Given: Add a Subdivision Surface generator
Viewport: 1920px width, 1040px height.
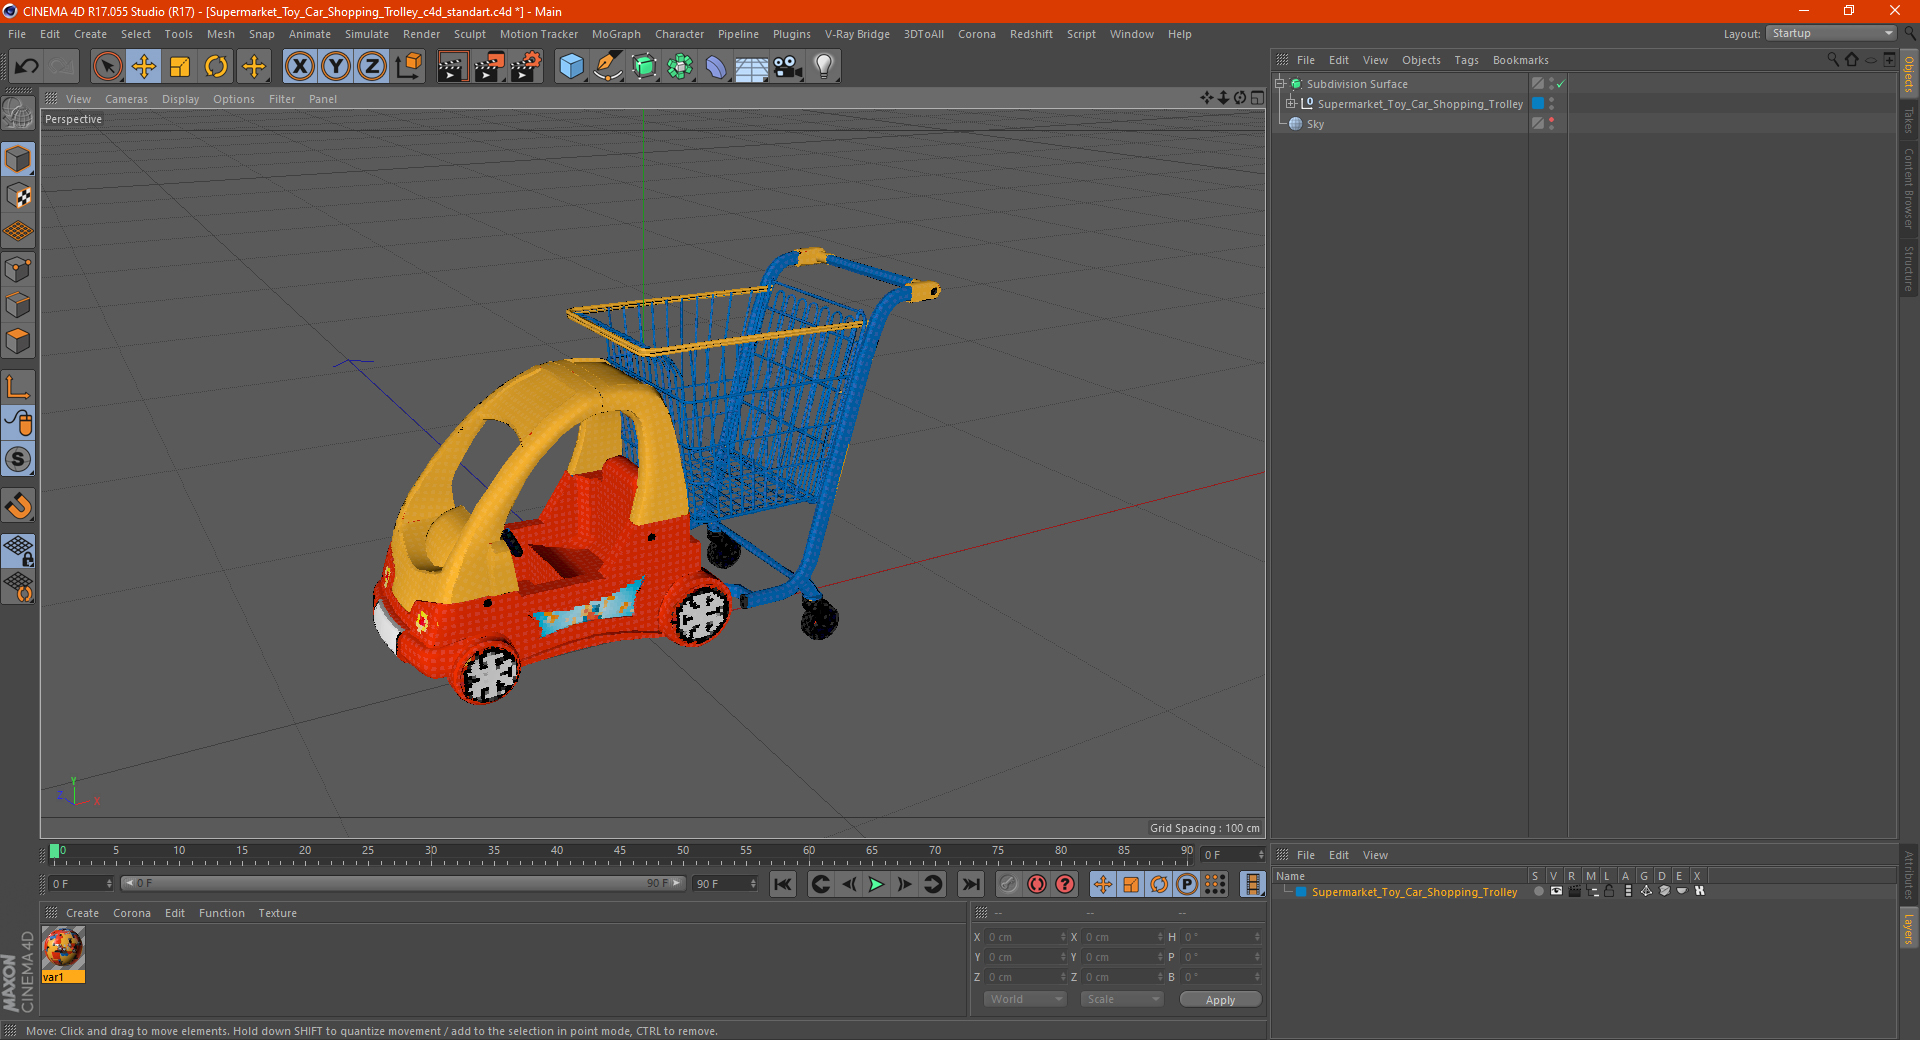Looking at the screenshot, I should tap(644, 67).
